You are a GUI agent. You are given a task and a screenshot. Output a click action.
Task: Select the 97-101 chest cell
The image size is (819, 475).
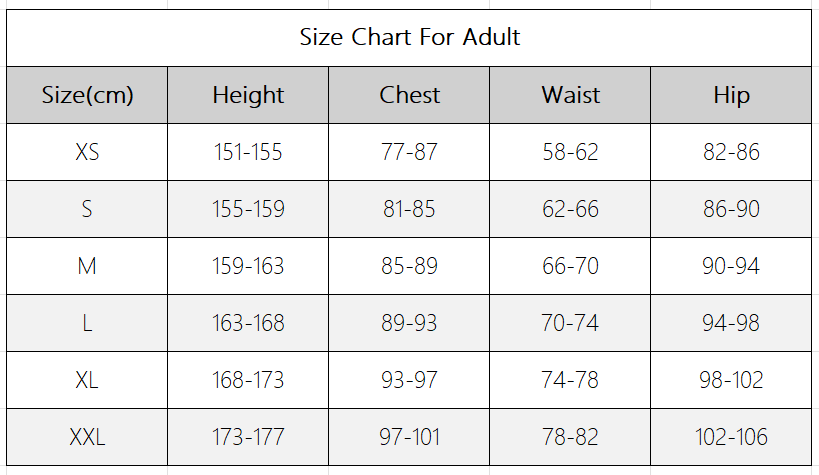pos(409,437)
